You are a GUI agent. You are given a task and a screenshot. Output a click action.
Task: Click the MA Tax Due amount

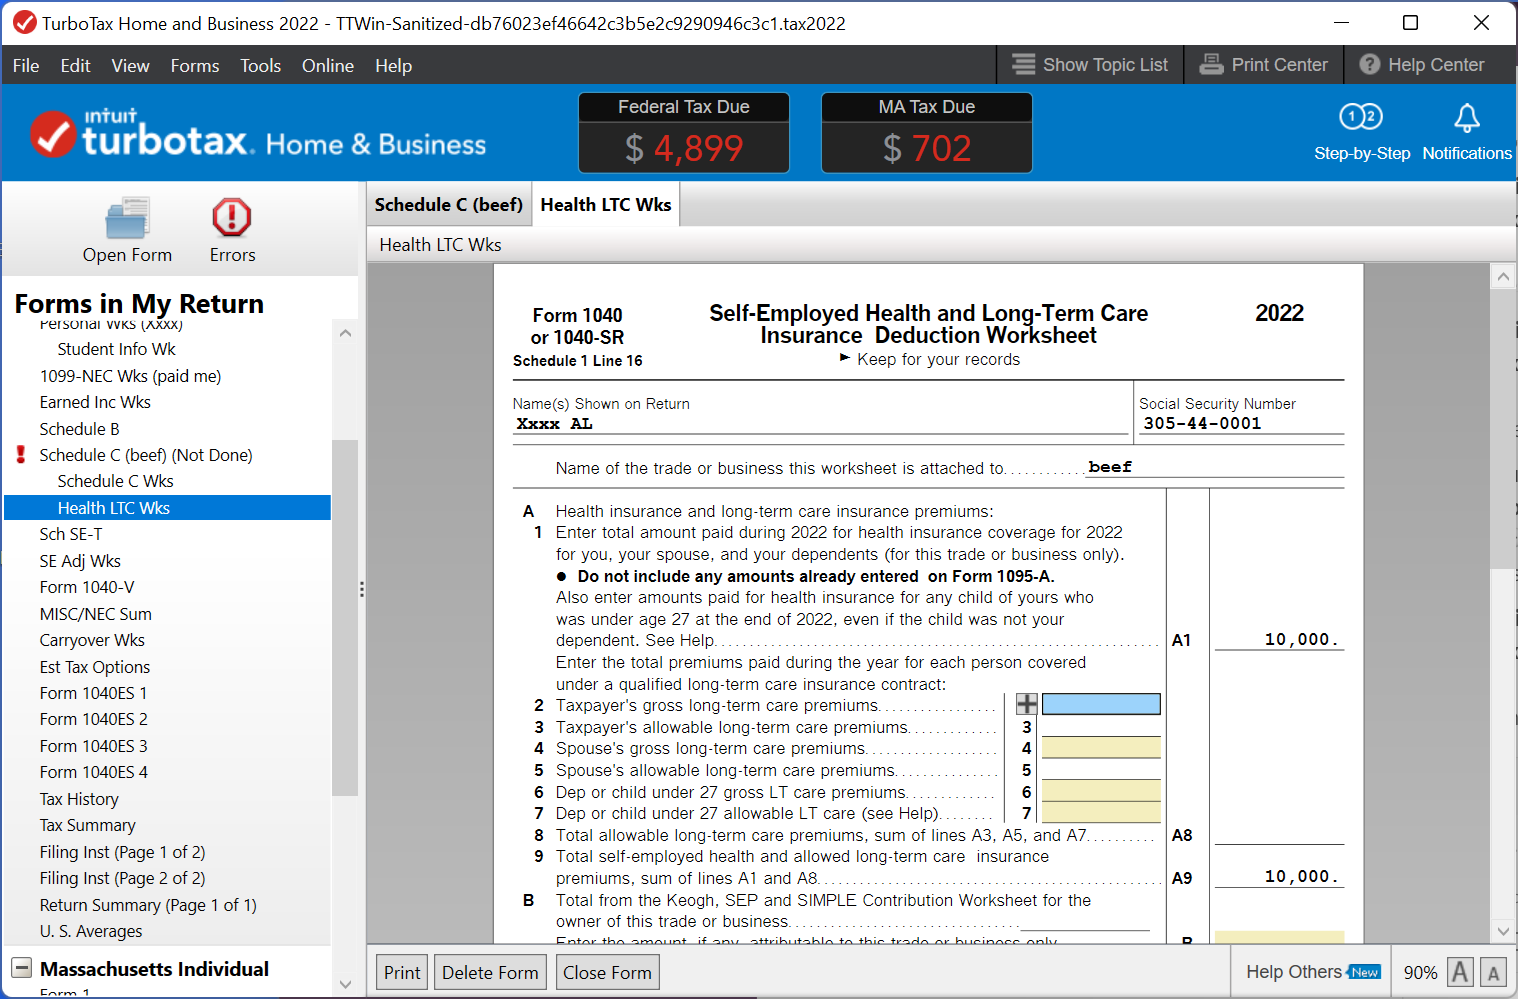coord(927,148)
